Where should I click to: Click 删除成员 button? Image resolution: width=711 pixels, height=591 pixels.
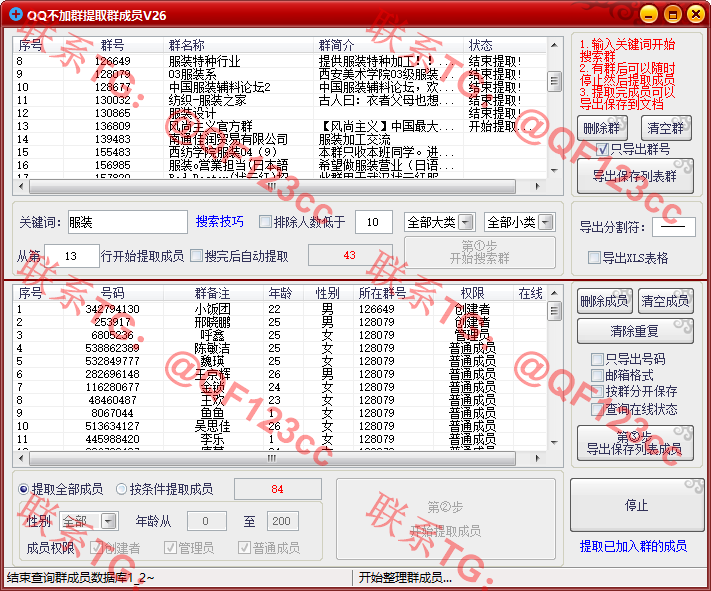tap(604, 301)
